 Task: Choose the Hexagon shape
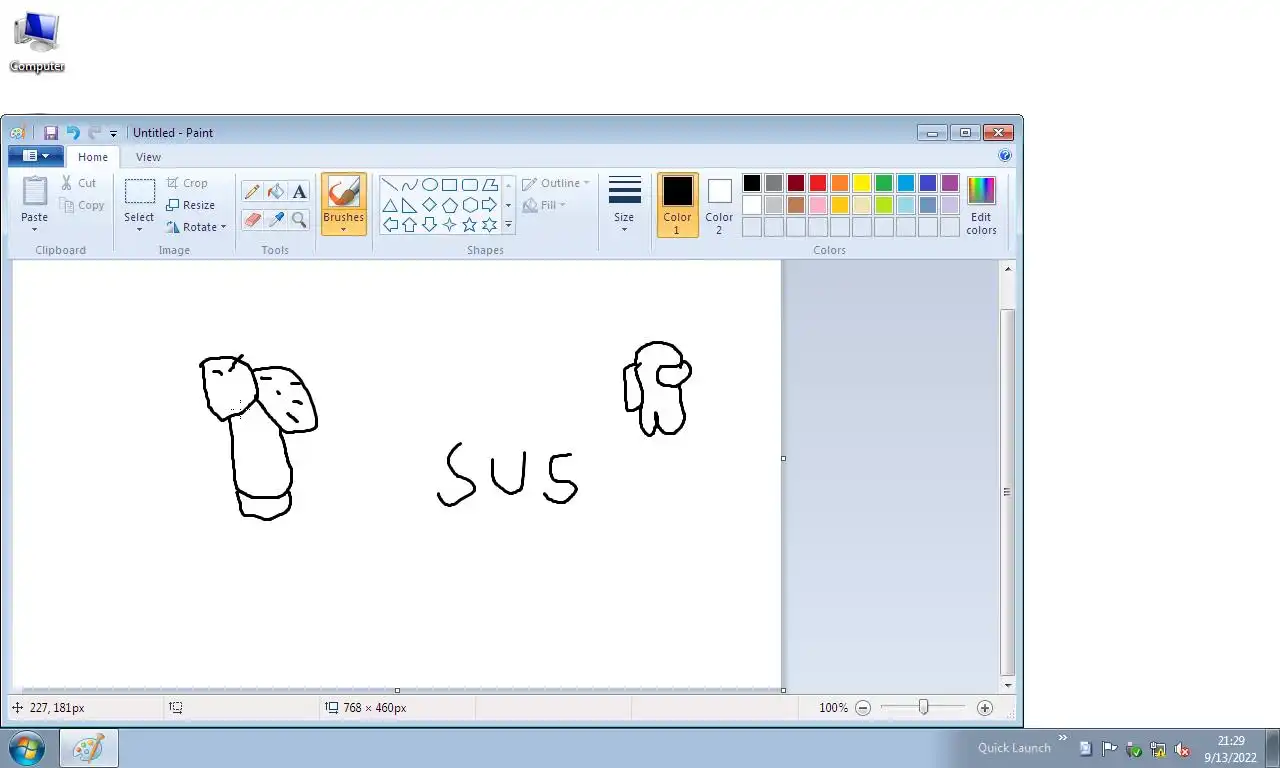point(470,205)
